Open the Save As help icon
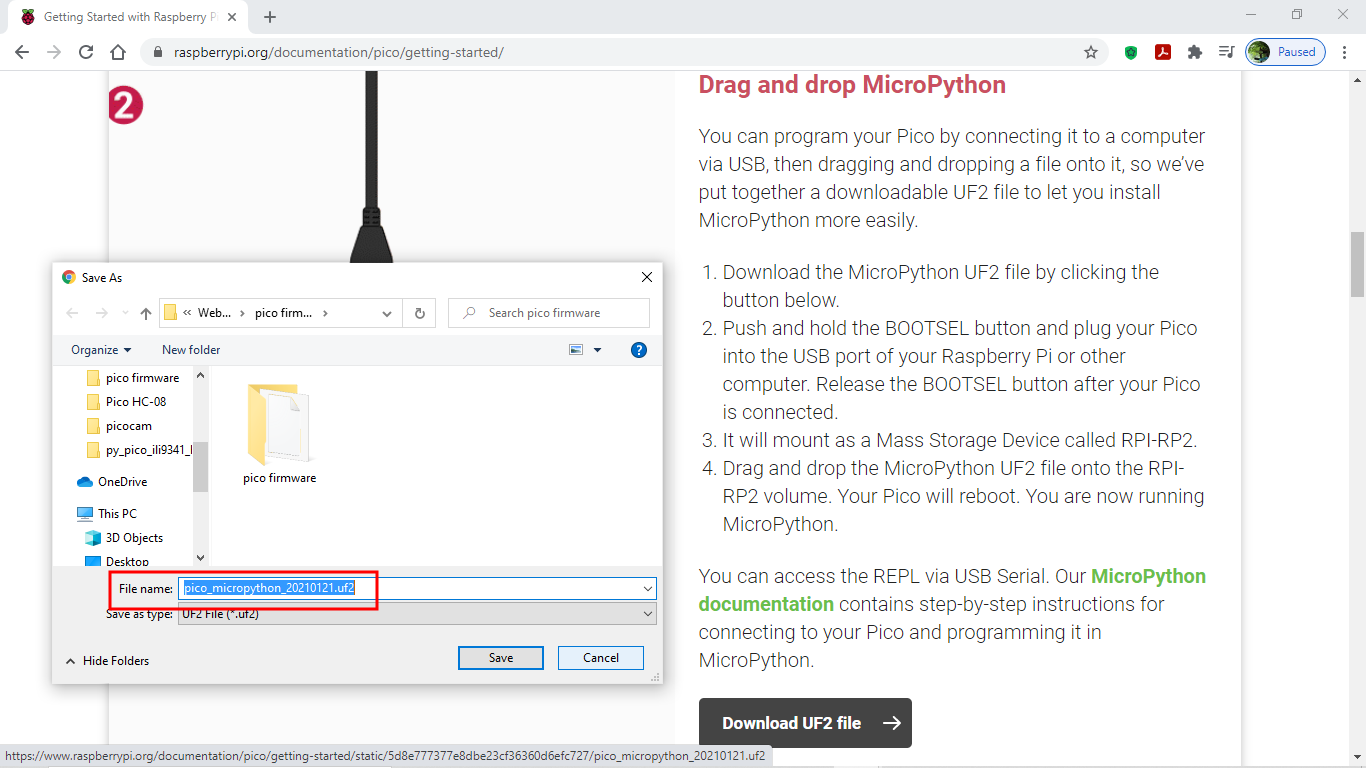This screenshot has width=1366, height=768. point(639,350)
